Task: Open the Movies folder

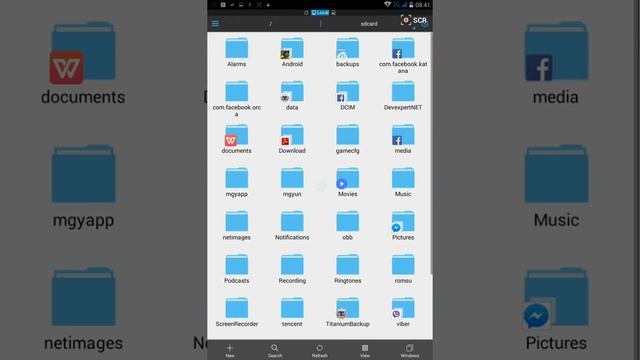Action: click(348, 182)
